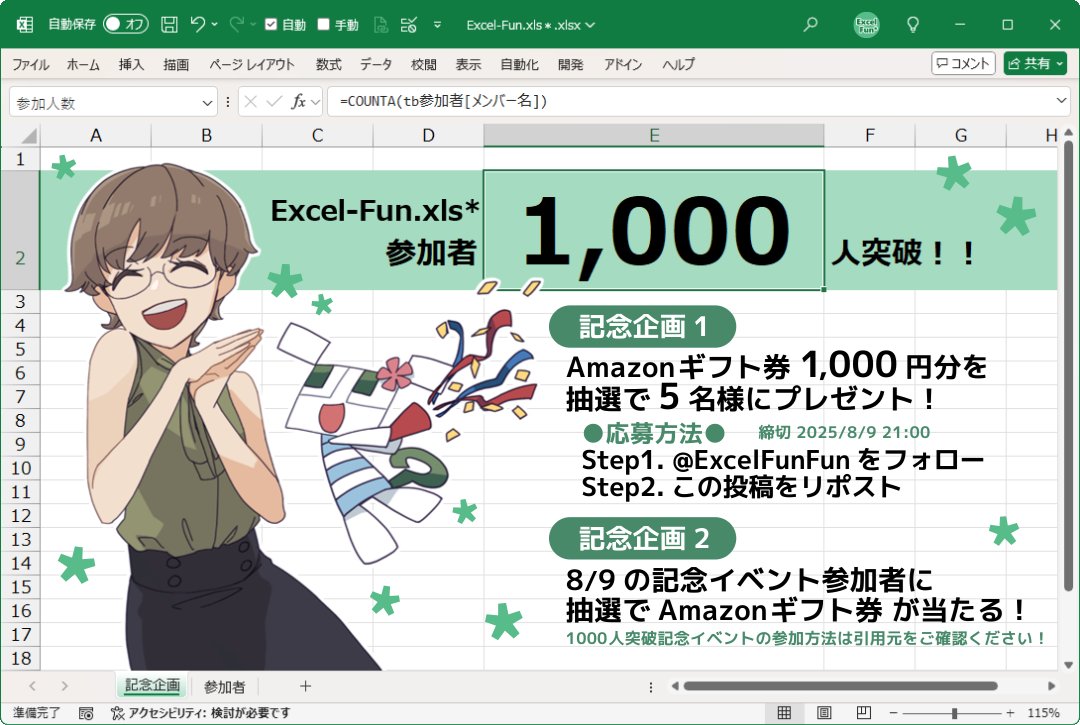Screen dimensions: 1080x725
Task: Click the 記念企画 1 label
Action: [642, 326]
